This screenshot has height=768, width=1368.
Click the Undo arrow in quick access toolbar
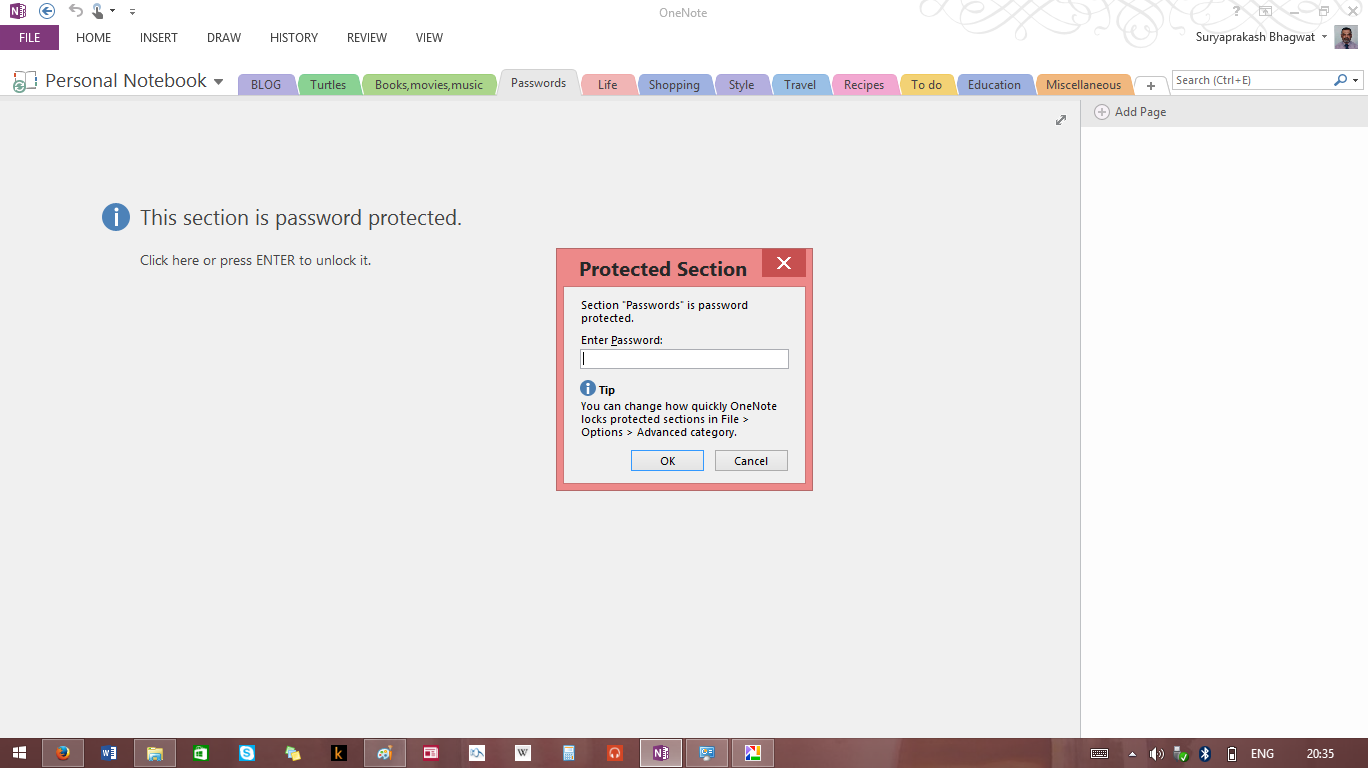point(76,11)
